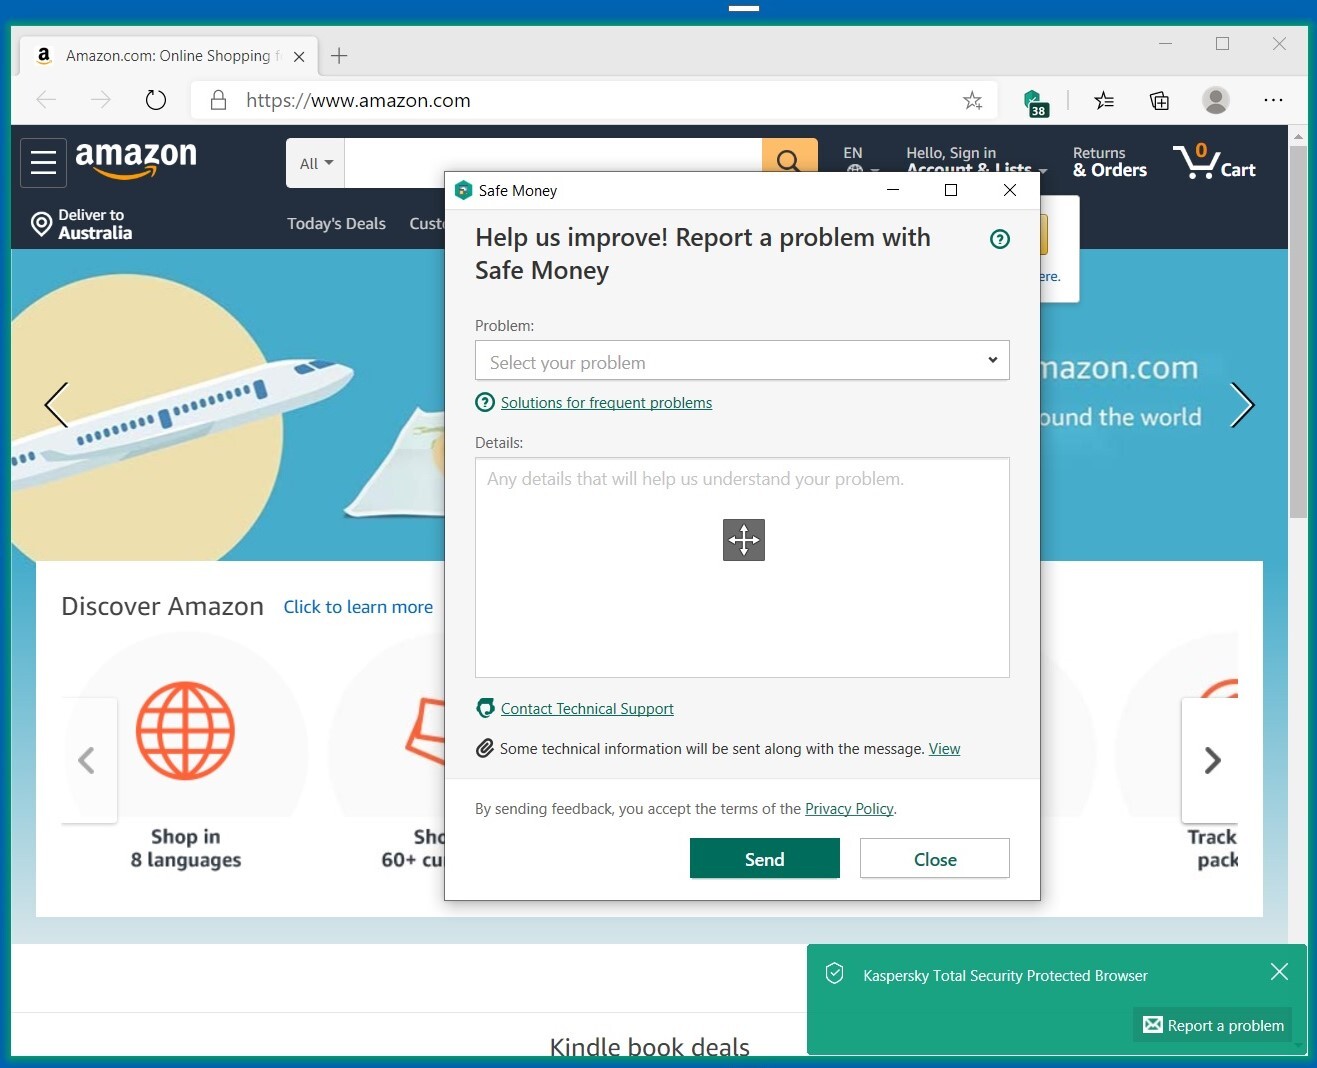View the technical information being sent
This screenshot has width=1317, height=1068.
[x=944, y=748]
